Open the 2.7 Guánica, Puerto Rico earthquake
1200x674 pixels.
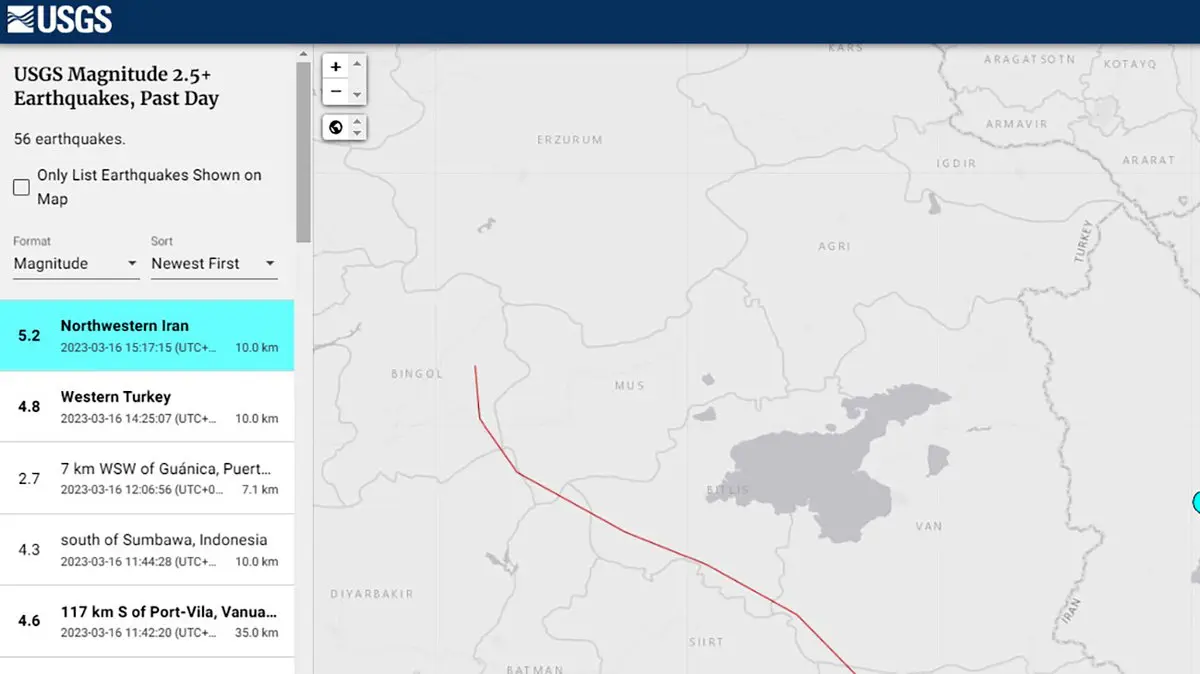click(x=147, y=478)
